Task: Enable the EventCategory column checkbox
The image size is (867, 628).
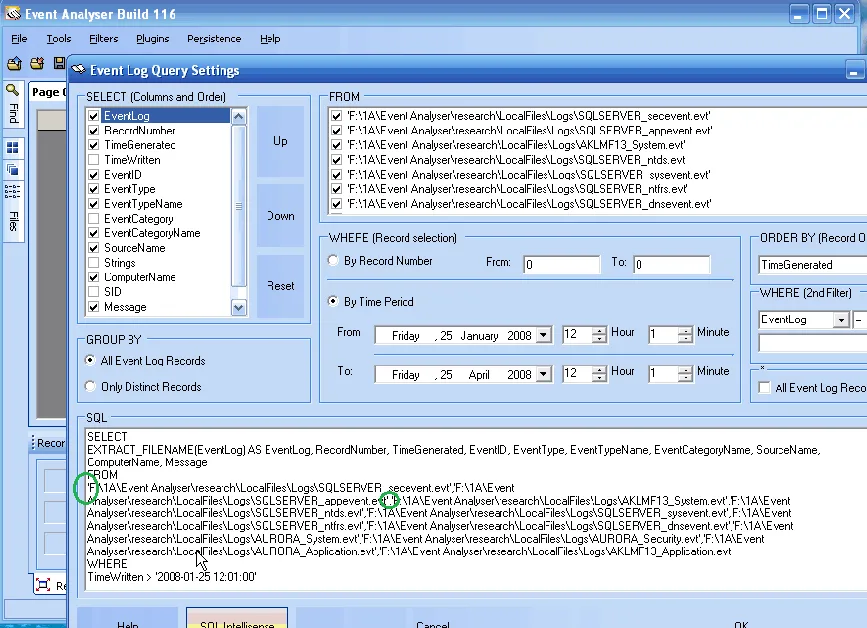Action: pos(93,218)
